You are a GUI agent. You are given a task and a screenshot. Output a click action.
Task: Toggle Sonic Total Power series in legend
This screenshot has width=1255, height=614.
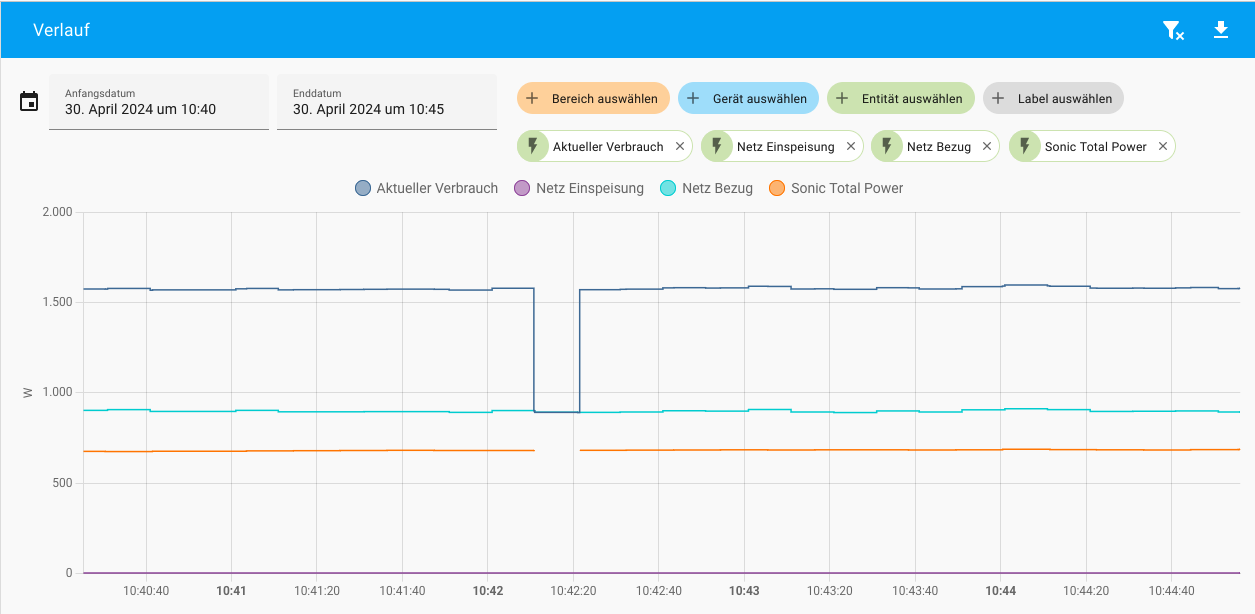click(836, 188)
